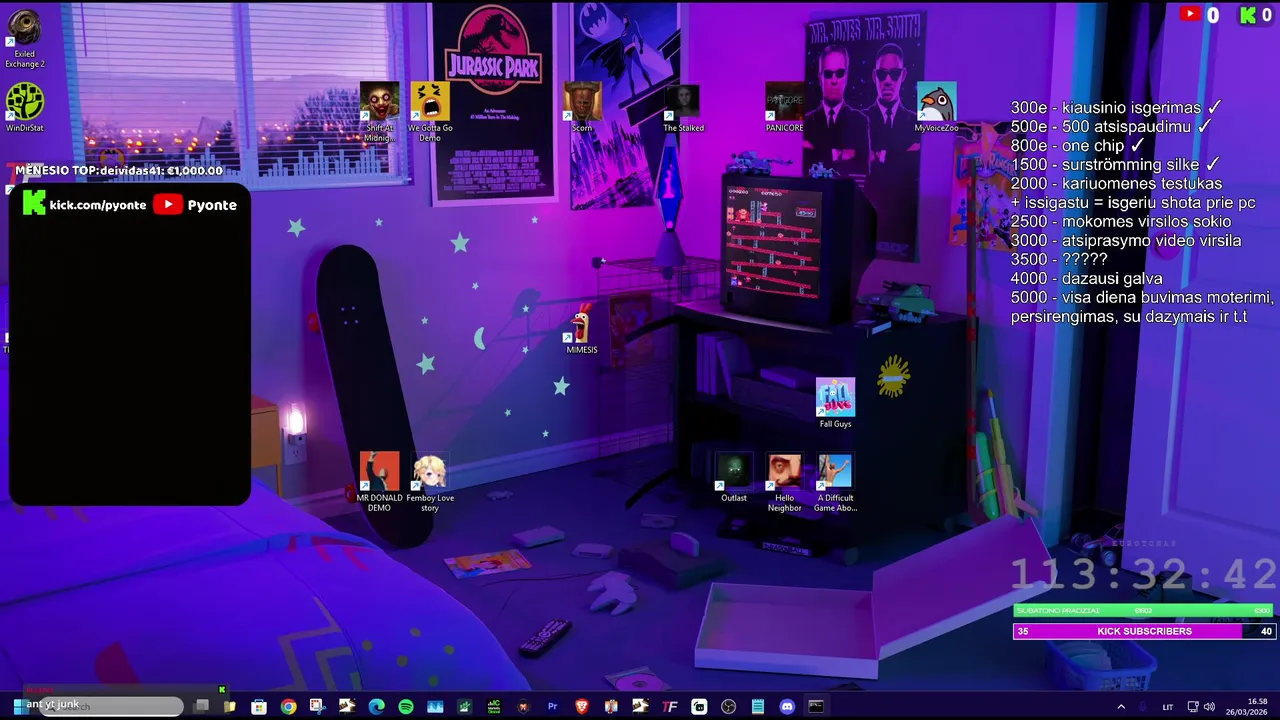The image size is (1280, 720).
Task: Open File Explorer from the taskbar
Action: [x=229, y=707]
